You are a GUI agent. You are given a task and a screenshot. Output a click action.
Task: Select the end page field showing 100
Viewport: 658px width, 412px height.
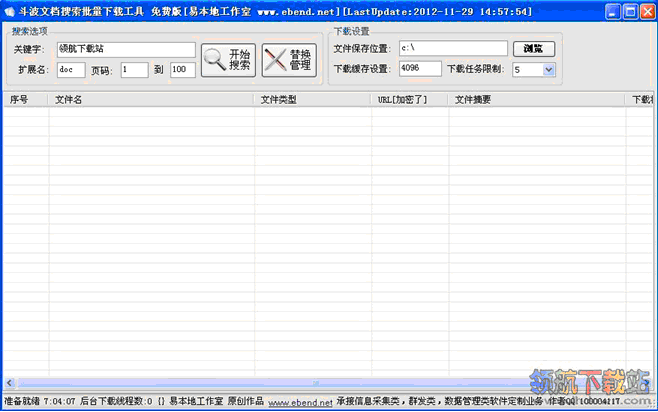[183, 70]
